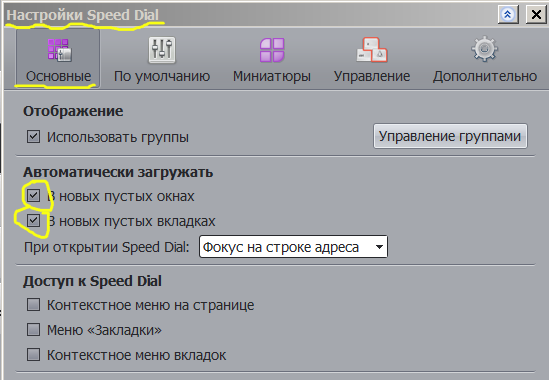Open the Дополнительно tab label

485,76
